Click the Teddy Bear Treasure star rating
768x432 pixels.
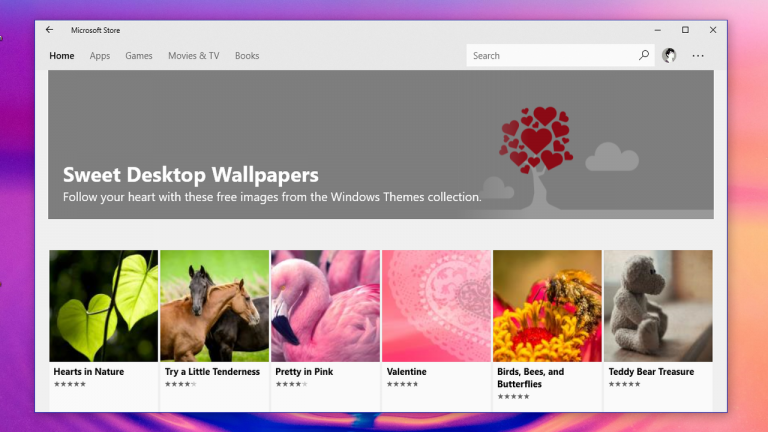[x=624, y=384]
